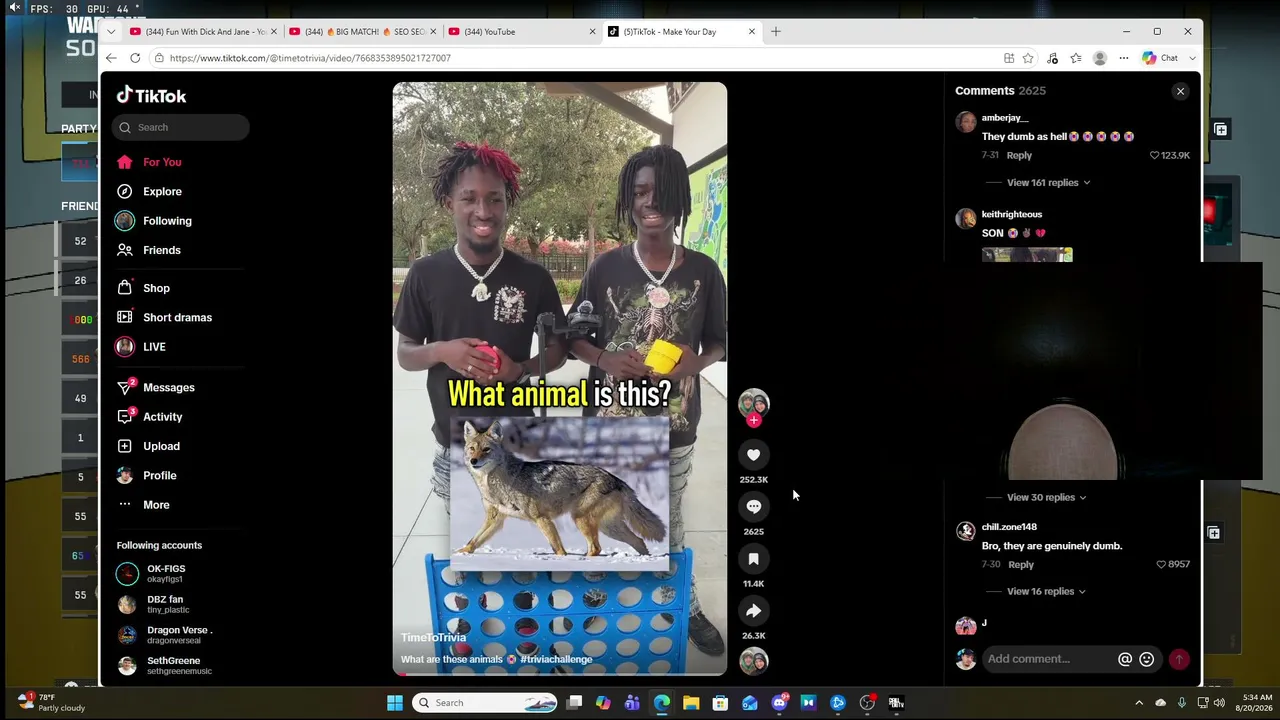
Task: Refresh the TikTok page
Action: [135, 58]
